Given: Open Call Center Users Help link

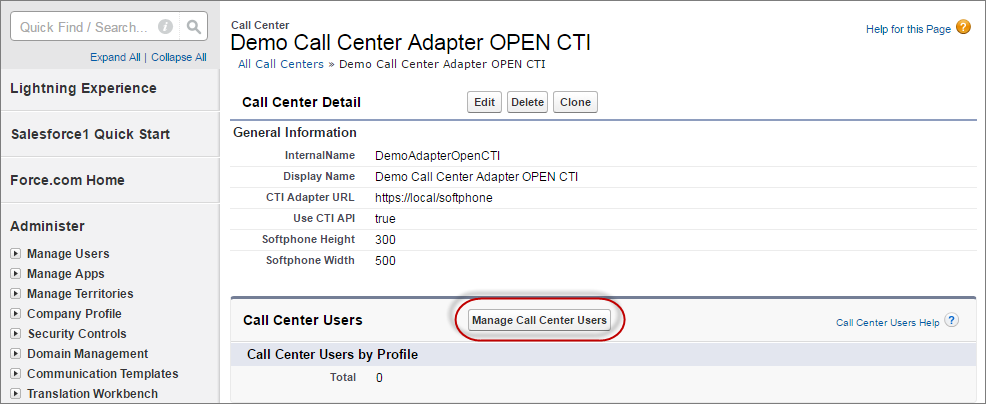Looking at the screenshot, I should click(x=887, y=323).
